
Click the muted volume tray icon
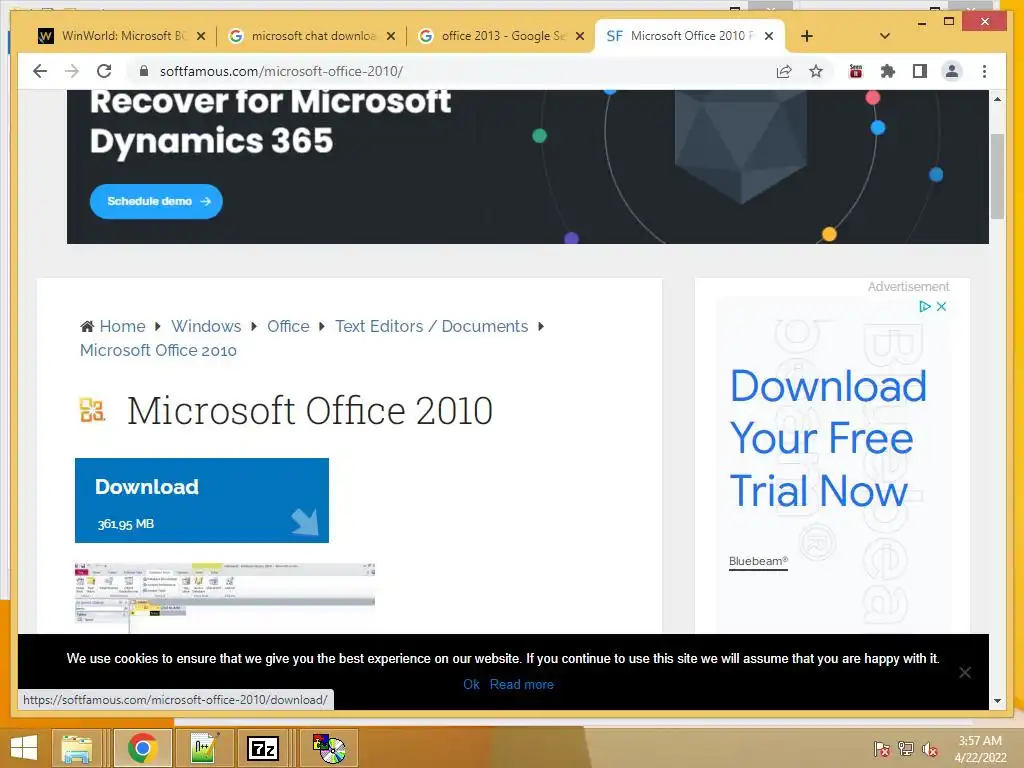pyautogui.click(x=930, y=749)
